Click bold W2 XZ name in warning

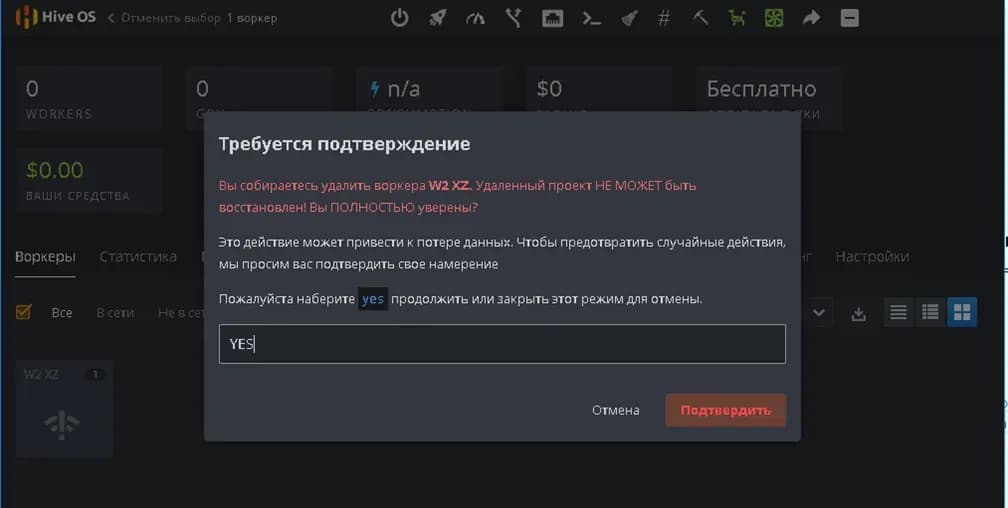450,186
